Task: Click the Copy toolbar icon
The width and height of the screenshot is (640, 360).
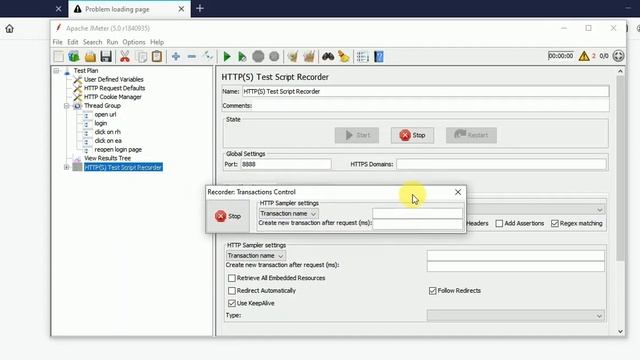Action: coord(141,56)
